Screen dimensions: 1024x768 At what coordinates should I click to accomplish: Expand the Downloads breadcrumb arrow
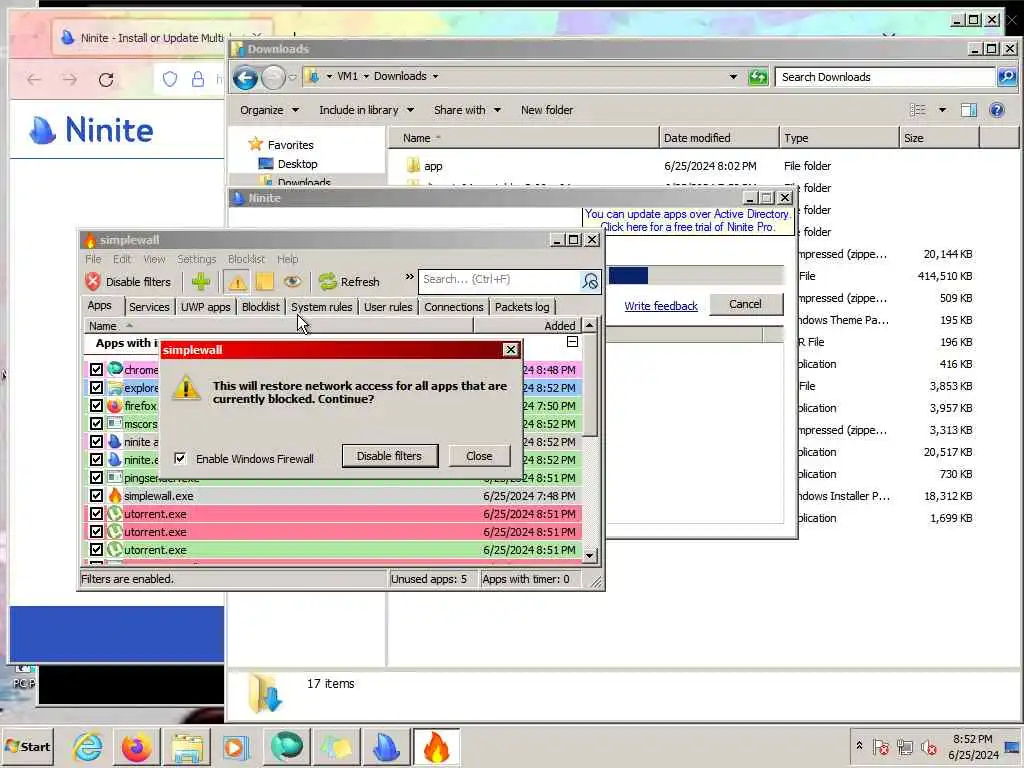(x=436, y=76)
